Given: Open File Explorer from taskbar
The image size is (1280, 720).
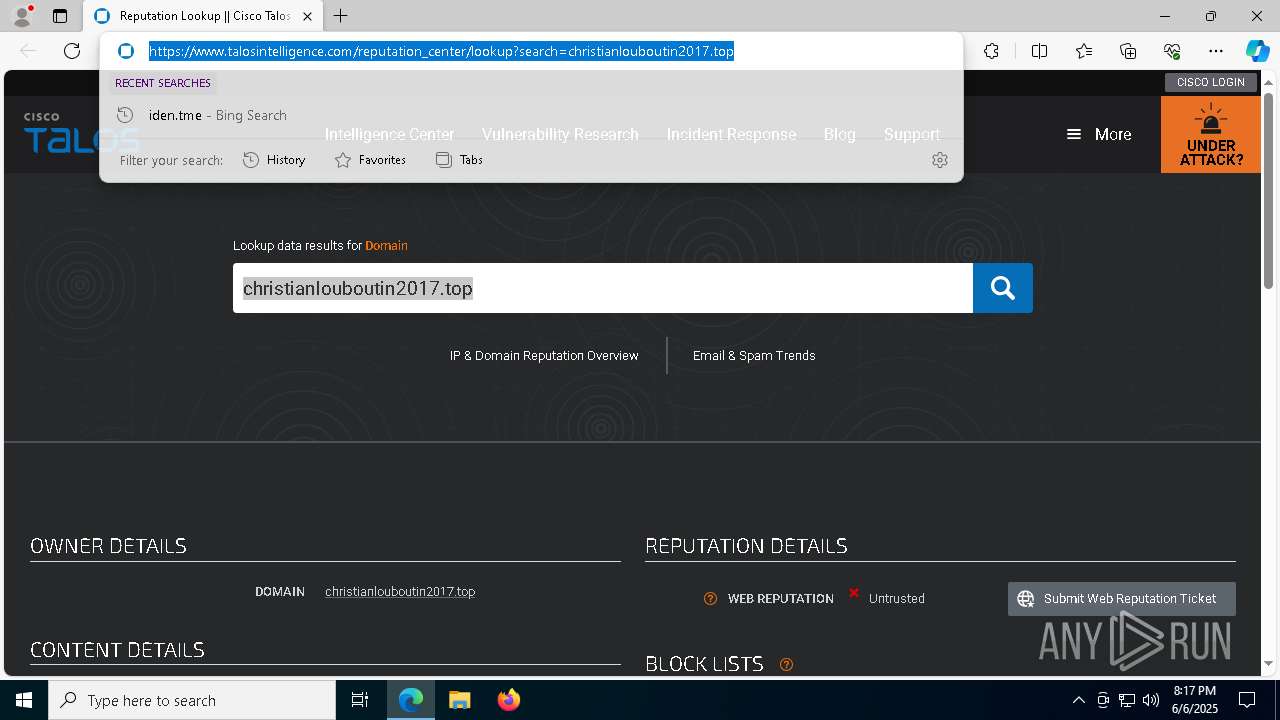Looking at the screenshot, I should click(x=459, y=700).
